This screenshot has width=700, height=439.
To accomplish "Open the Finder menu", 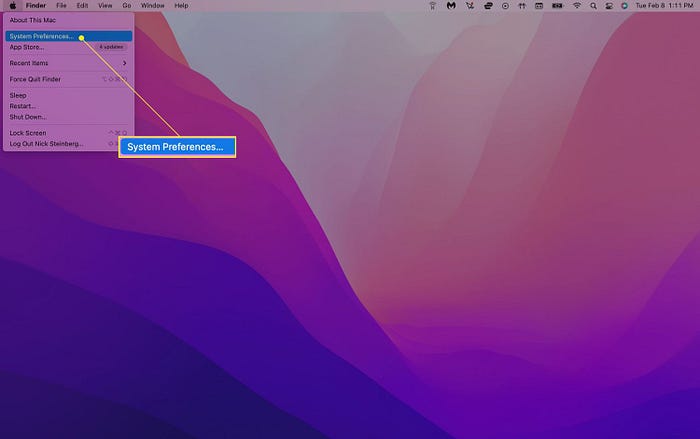I will point(36,6).
